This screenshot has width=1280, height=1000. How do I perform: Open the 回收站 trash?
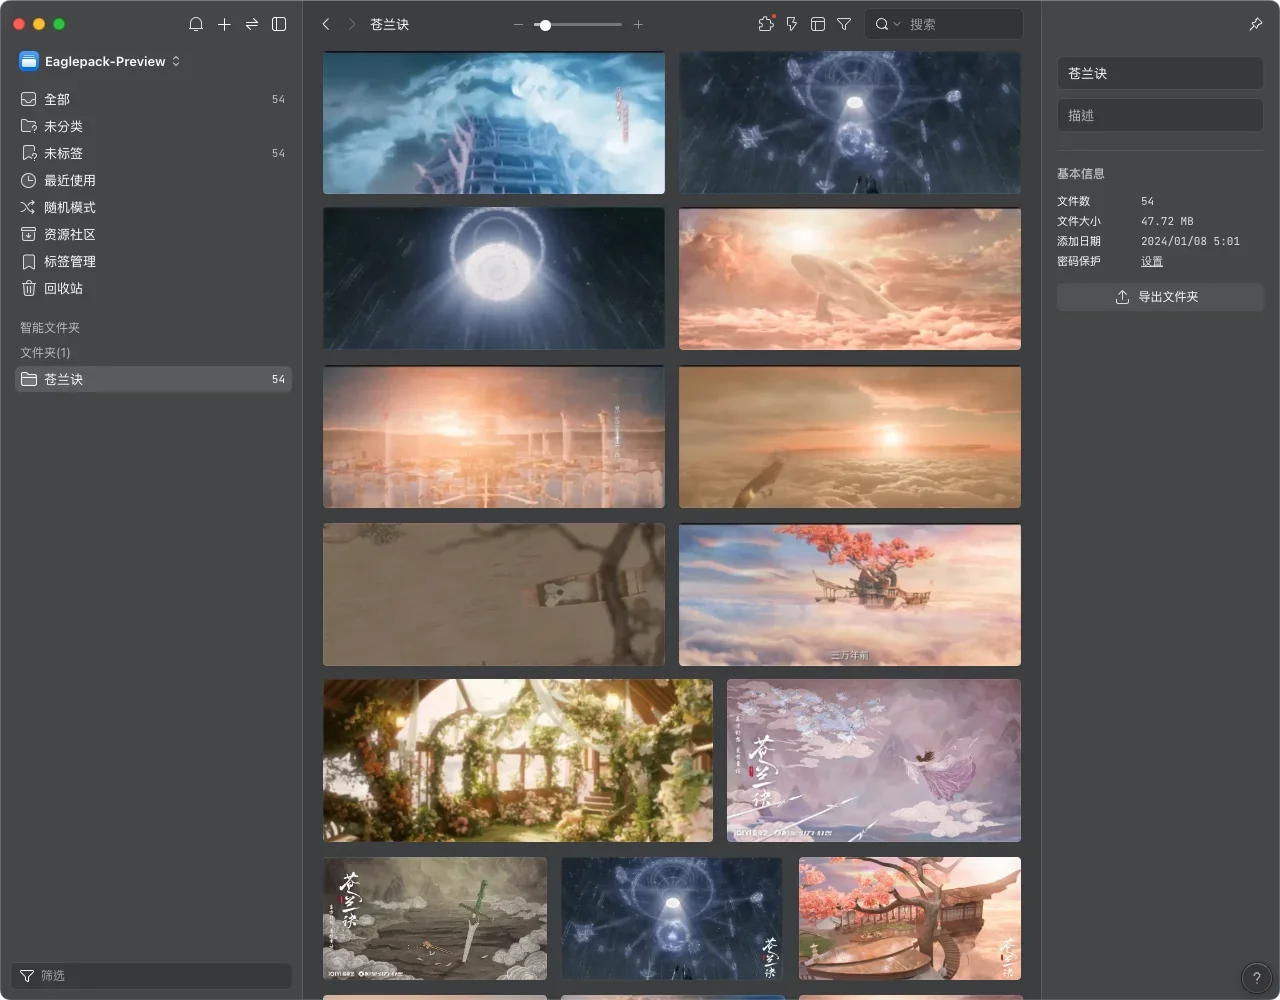153,288
